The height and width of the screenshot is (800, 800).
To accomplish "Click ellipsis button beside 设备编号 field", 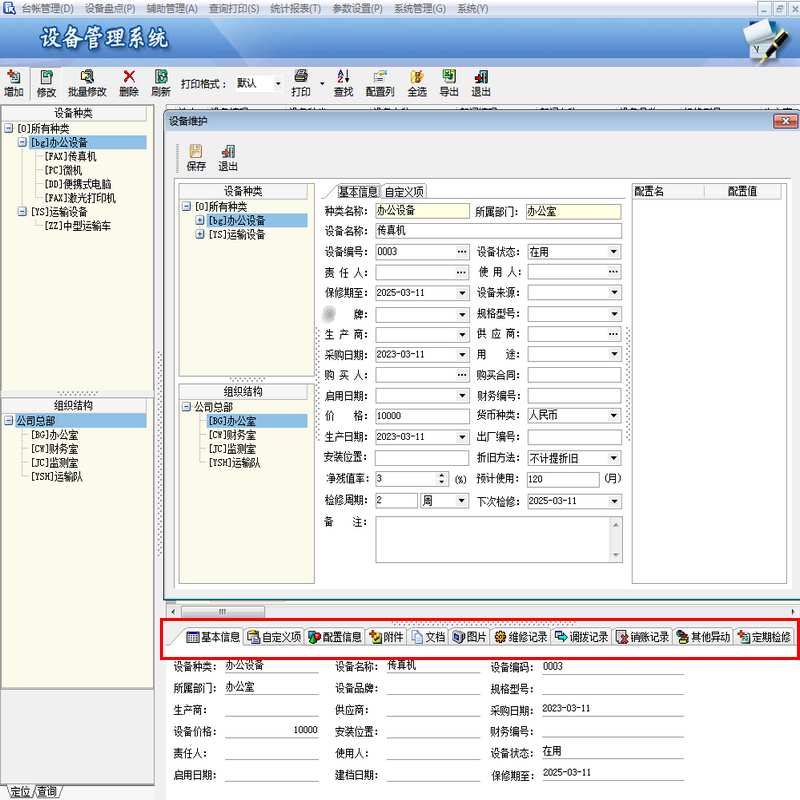I will tap(462, 252).
